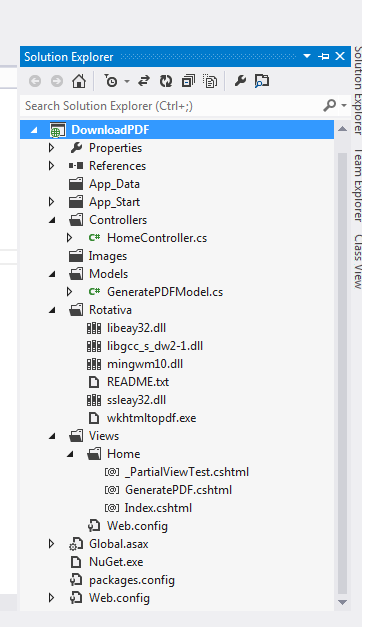365x629 pixels.
Task: Open Properties via the wrench icon
Action: [x=240, y=81]
